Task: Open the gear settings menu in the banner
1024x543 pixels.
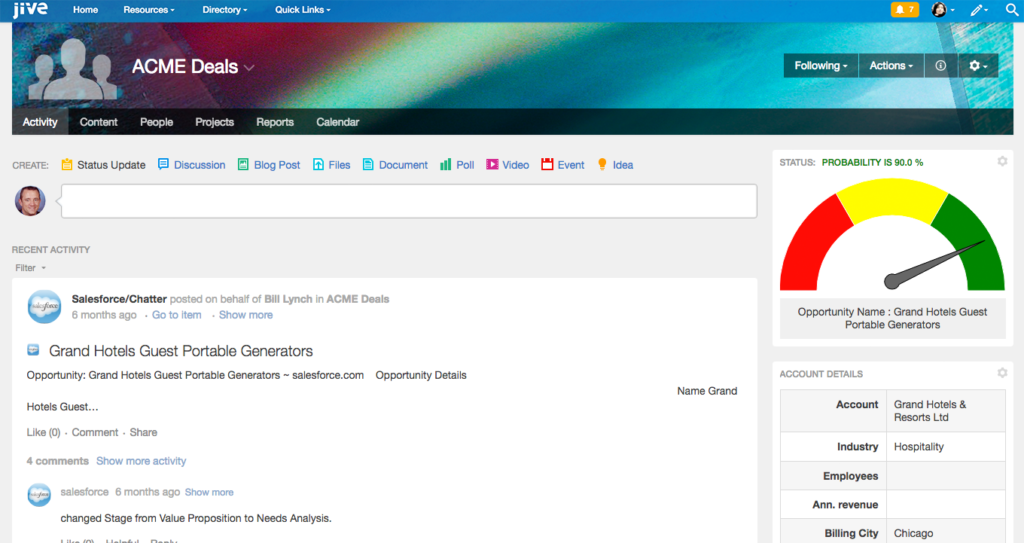Action: pyautogui.click(x=977, y=66)
